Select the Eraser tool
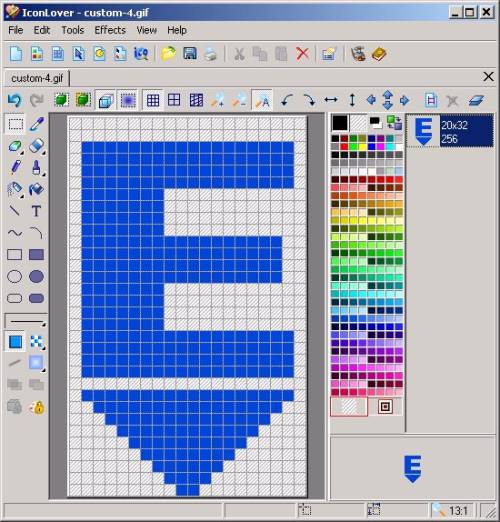Screen dimensions: 500x522 click(x=36, y=146)
